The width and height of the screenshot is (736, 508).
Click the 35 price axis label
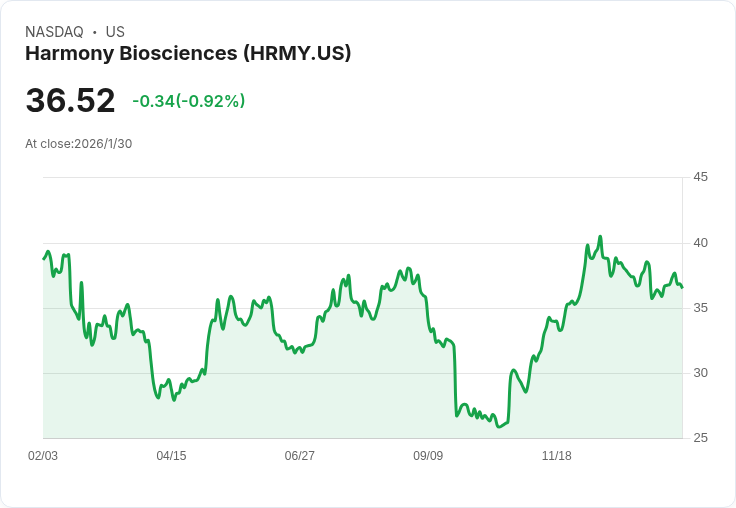[700, 308]
